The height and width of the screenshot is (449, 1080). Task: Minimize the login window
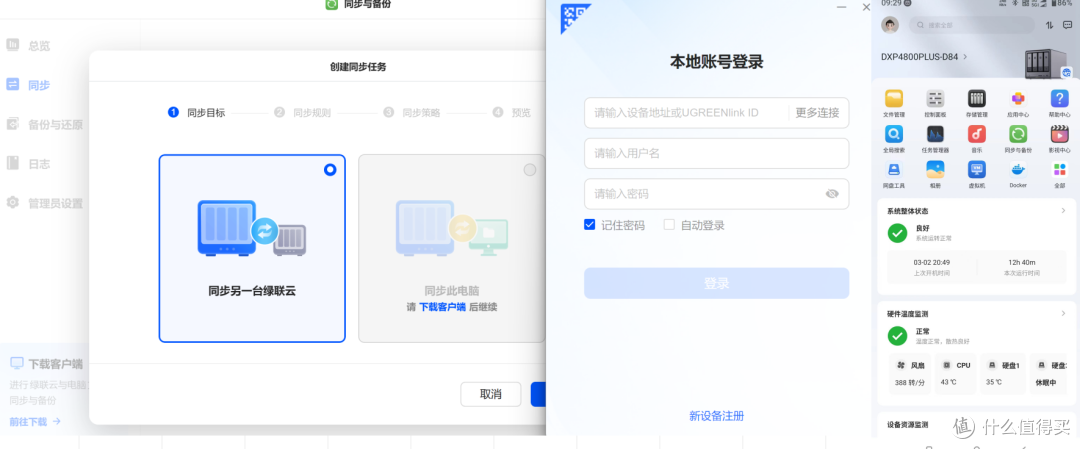tap(841, 7)
